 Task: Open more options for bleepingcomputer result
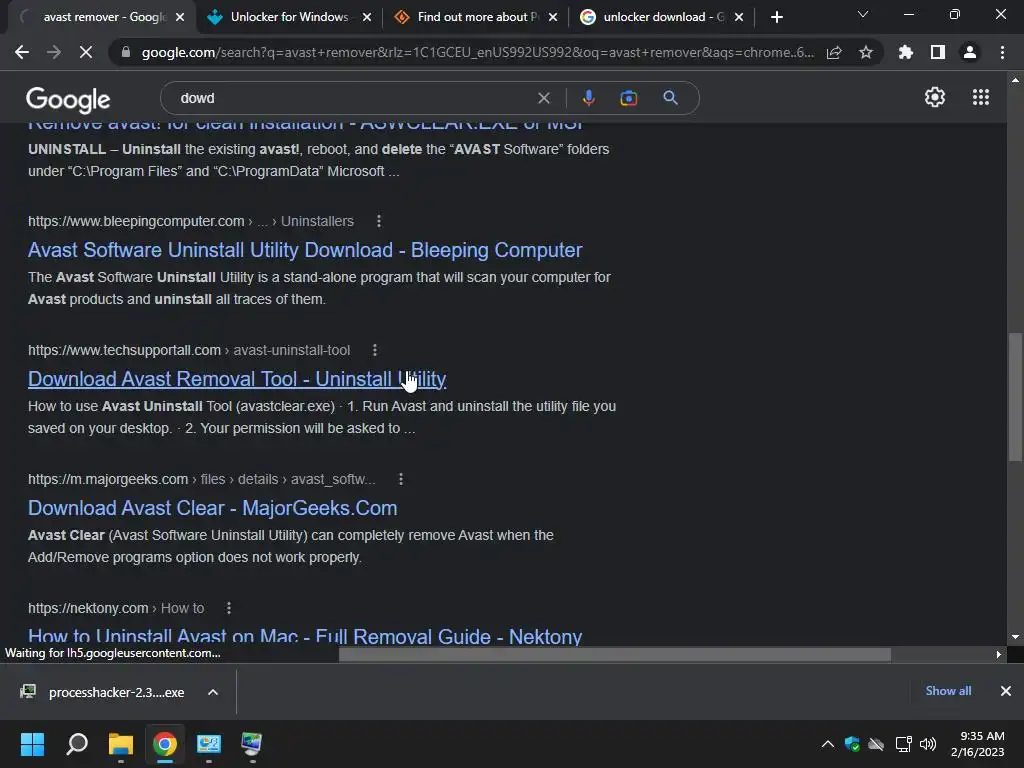coord(379,221)
